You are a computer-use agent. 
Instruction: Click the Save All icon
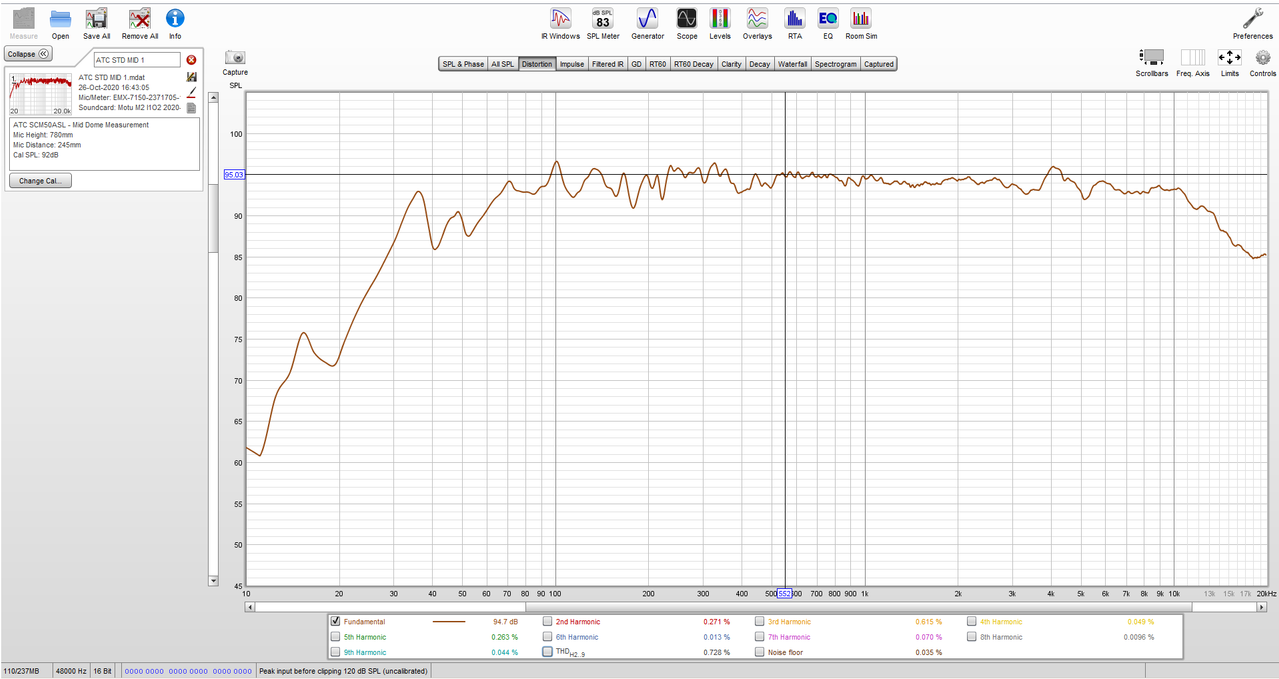point(97,18)
